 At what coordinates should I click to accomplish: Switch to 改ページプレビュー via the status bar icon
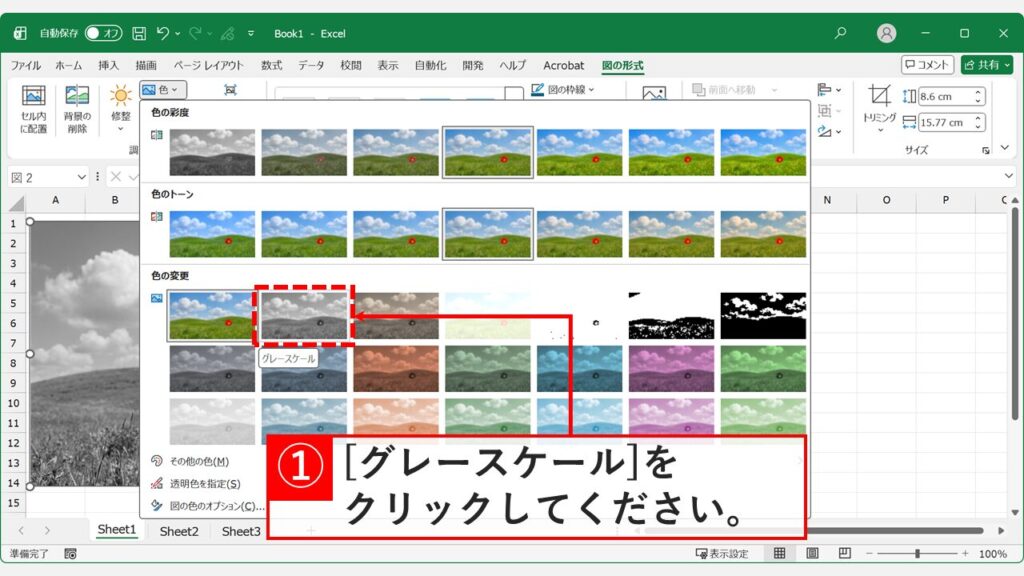[x=844, y=554]
